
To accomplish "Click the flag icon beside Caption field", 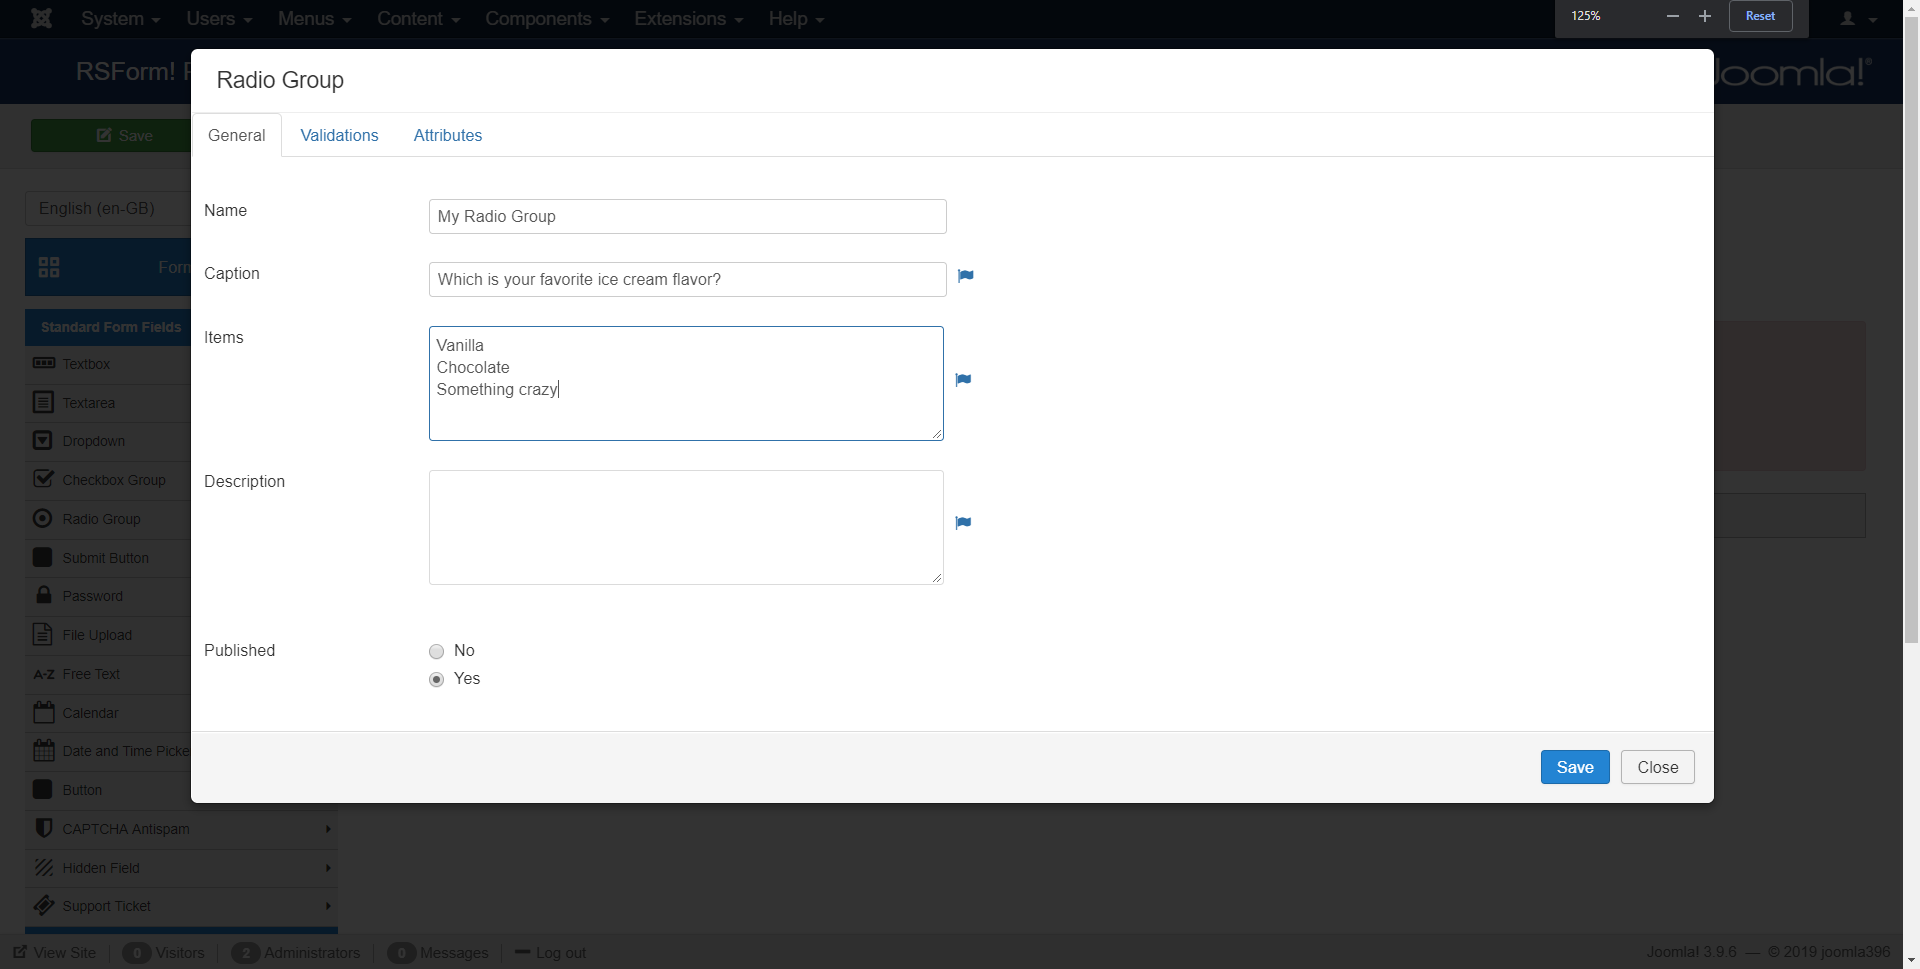I will (x=965, y=276).
